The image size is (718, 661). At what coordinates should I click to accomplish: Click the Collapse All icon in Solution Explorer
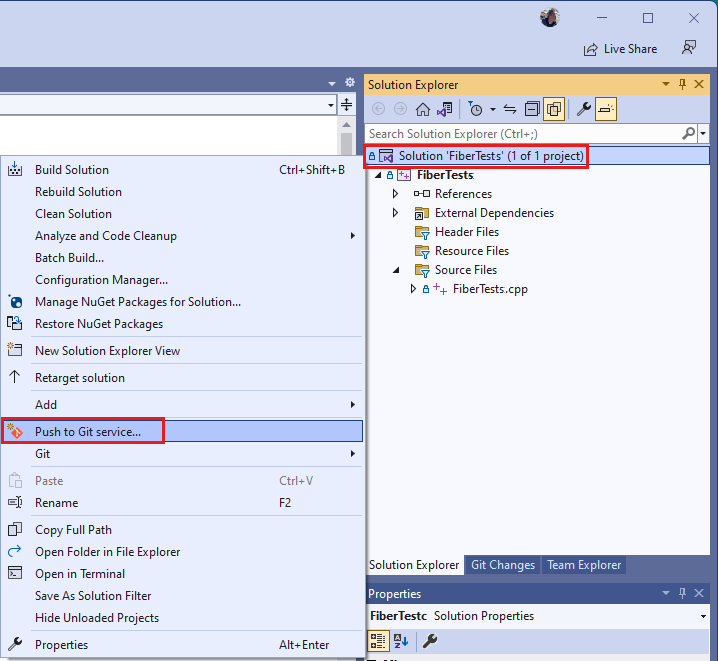click(x=532, y=109)
